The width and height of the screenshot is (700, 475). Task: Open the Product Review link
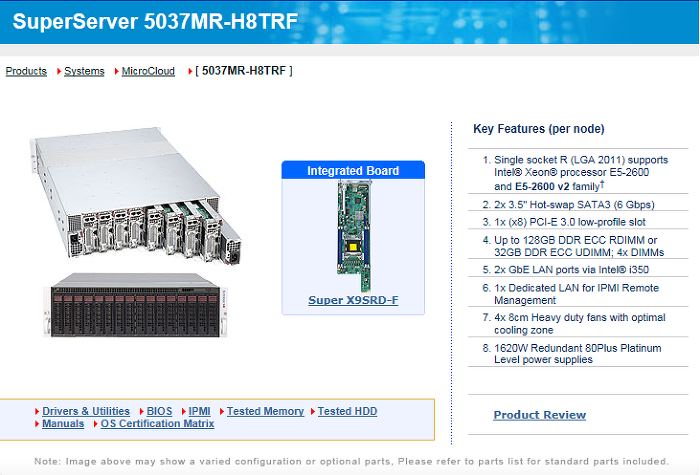(x=540, y=415)
